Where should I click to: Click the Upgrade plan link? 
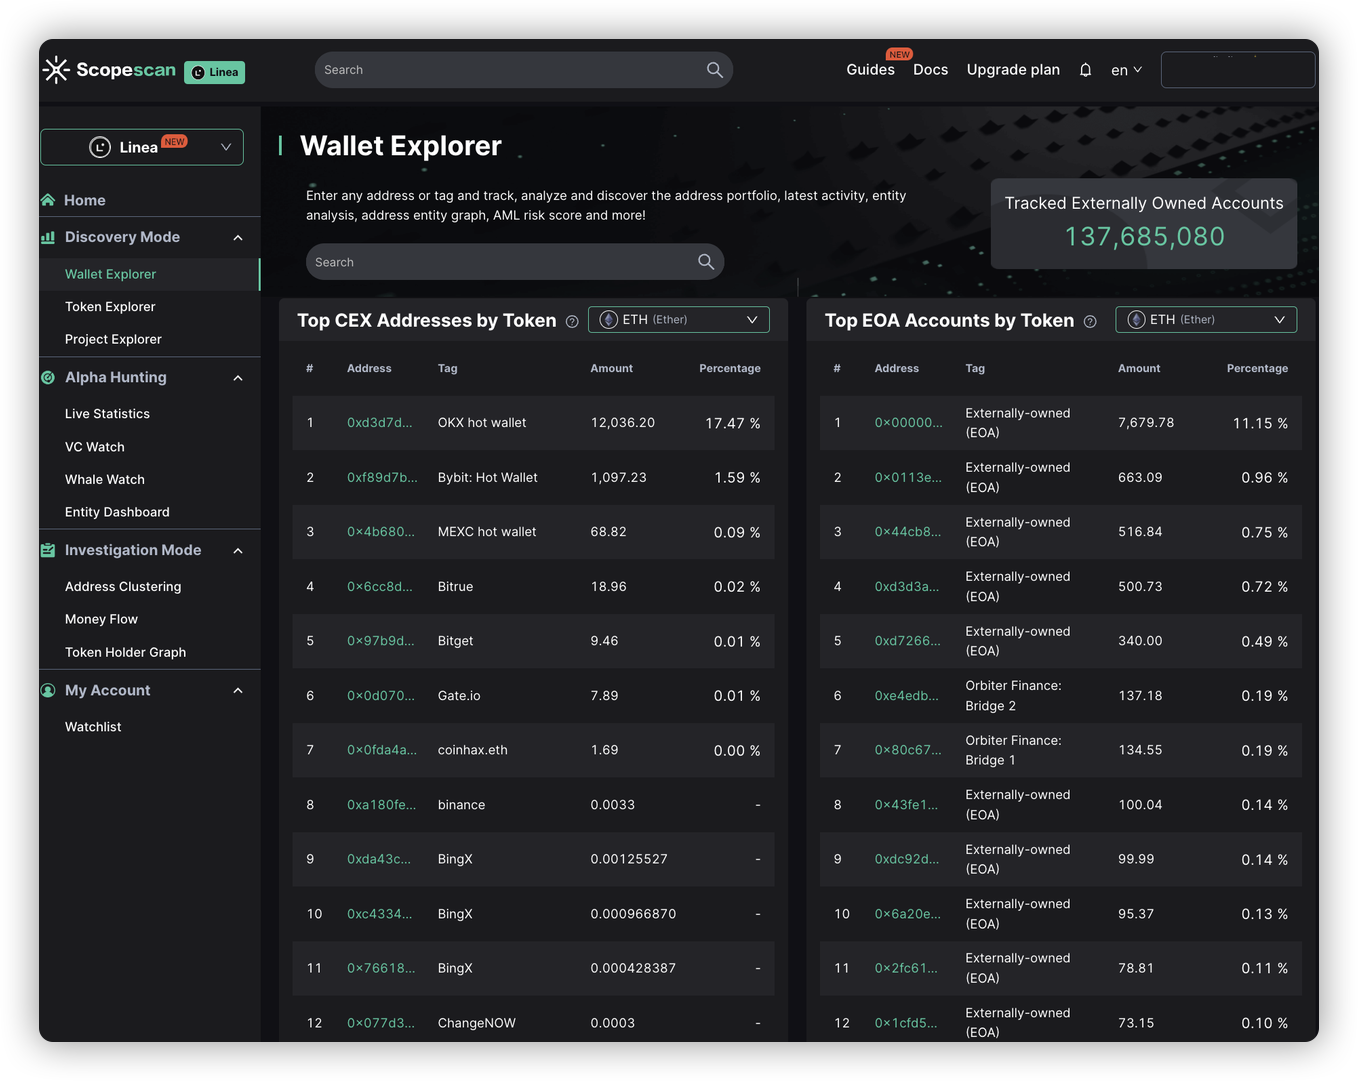tap(1013, 70)
